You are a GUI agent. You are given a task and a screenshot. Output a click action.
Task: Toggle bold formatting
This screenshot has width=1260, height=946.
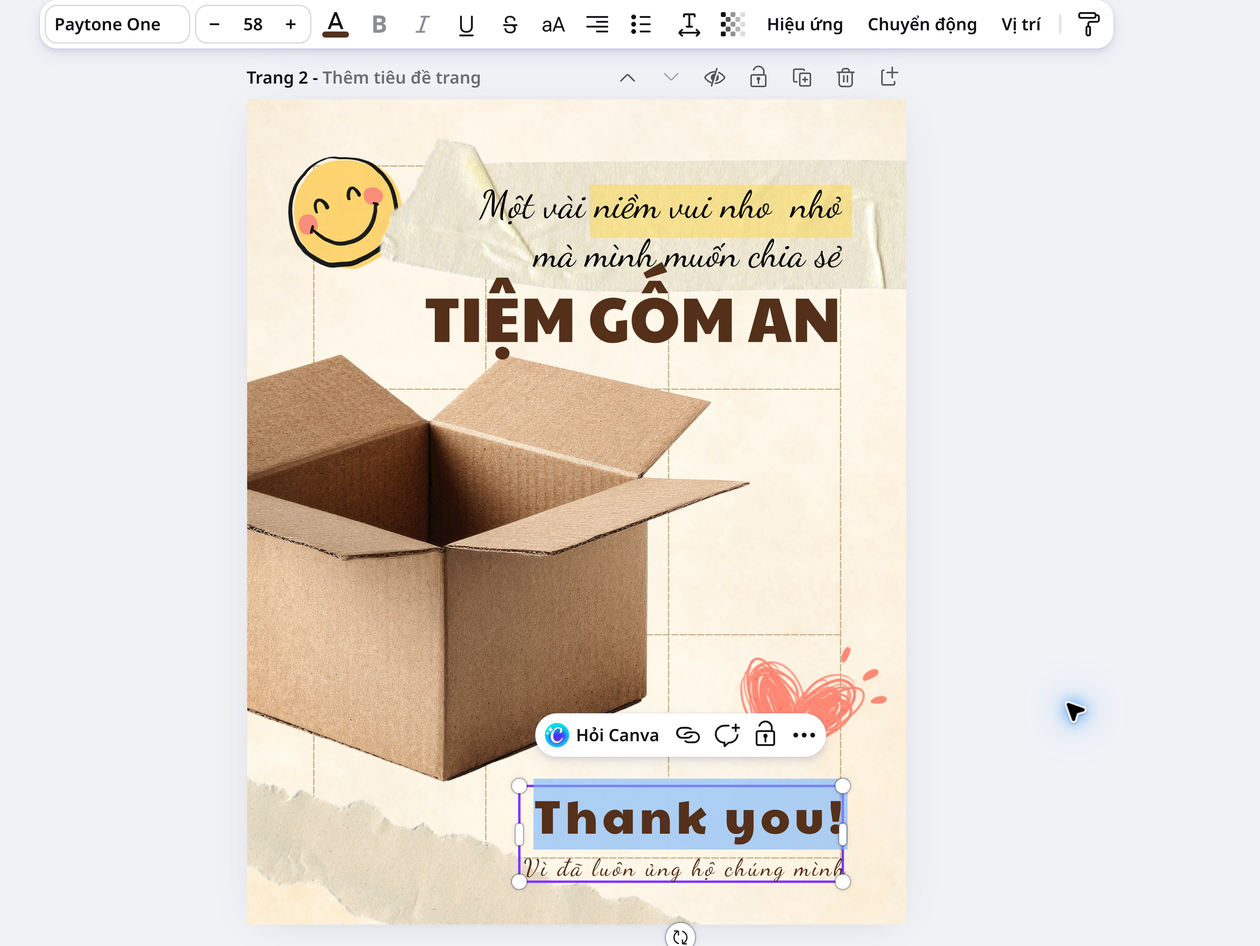(x=379, y=24)
